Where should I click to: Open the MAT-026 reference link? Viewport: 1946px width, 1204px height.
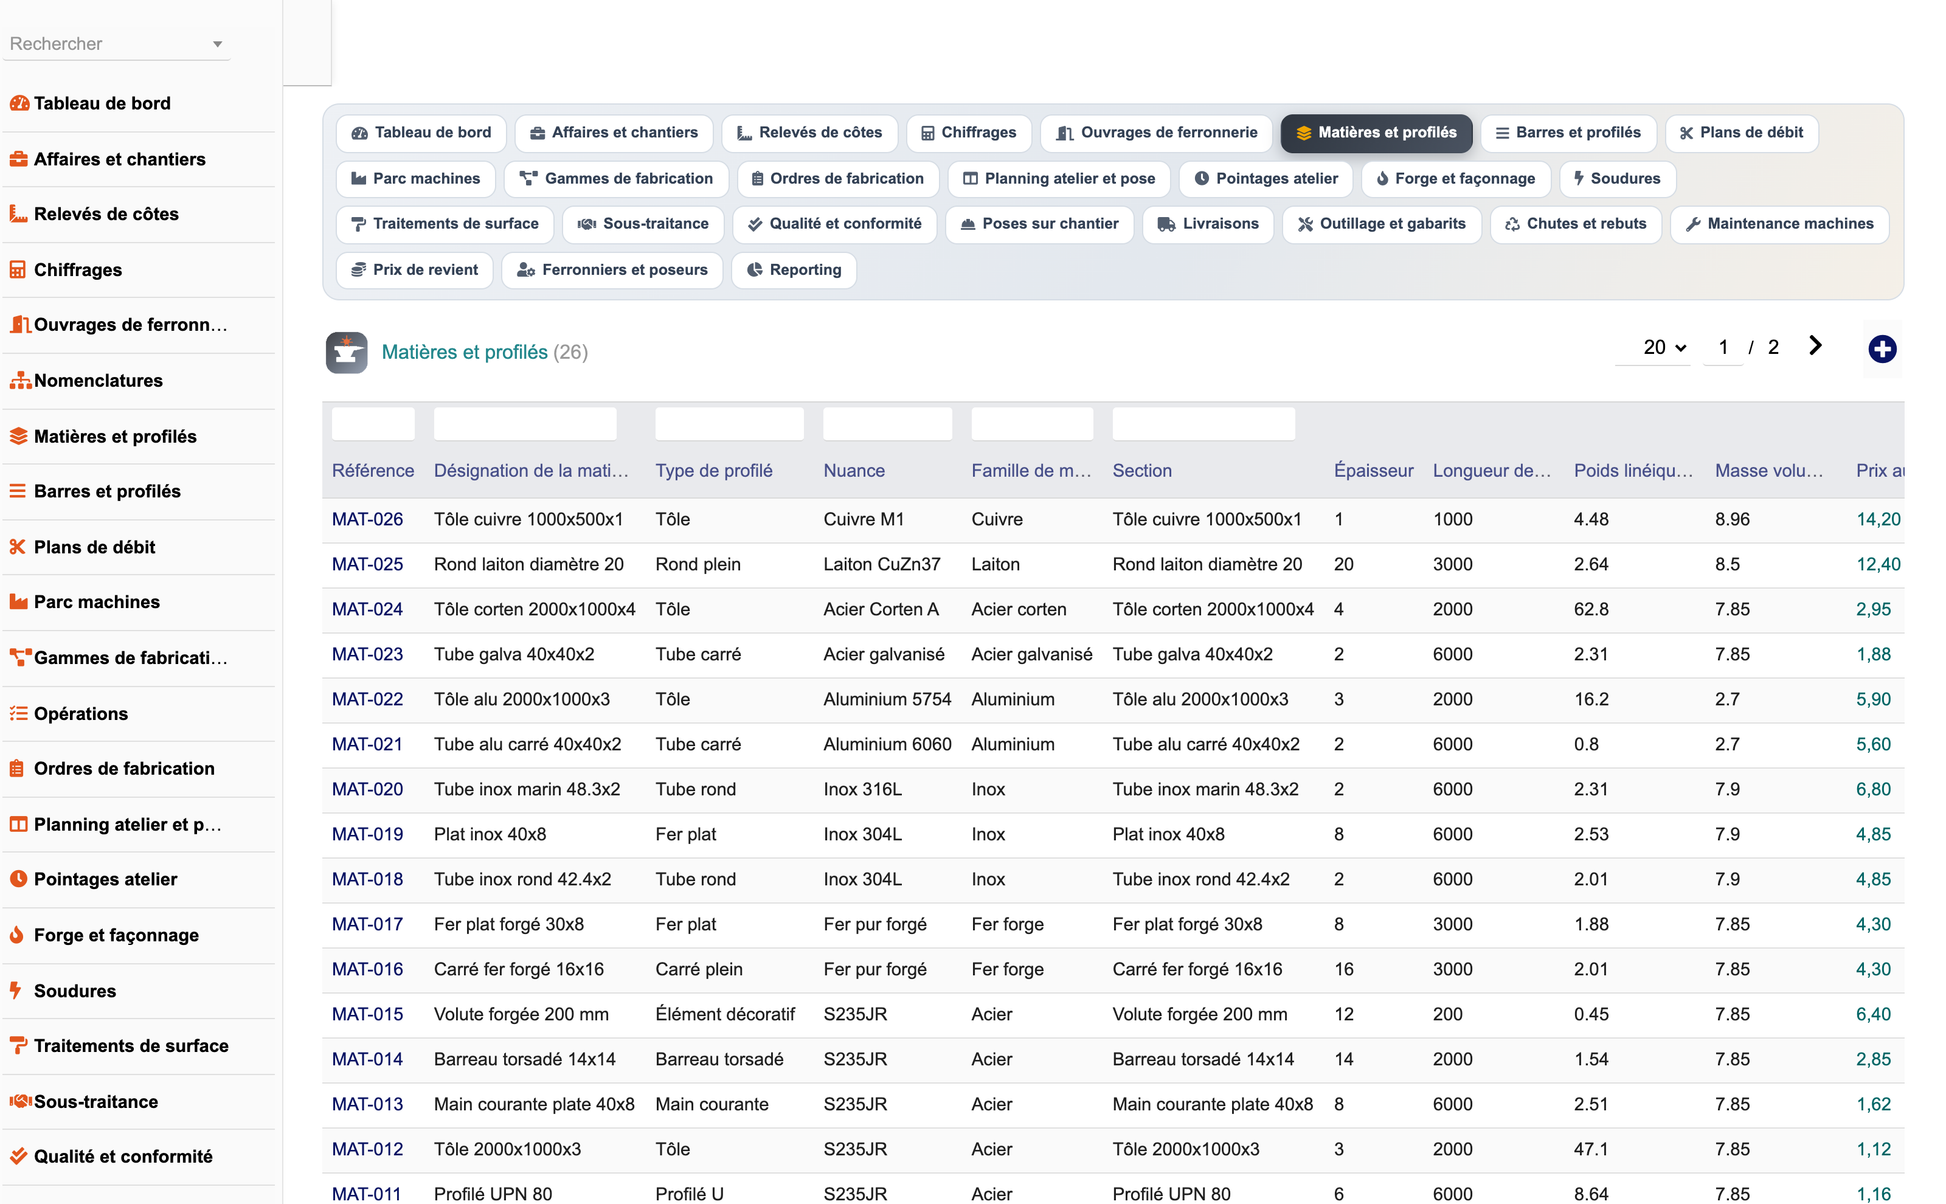(x=367, y=520)
